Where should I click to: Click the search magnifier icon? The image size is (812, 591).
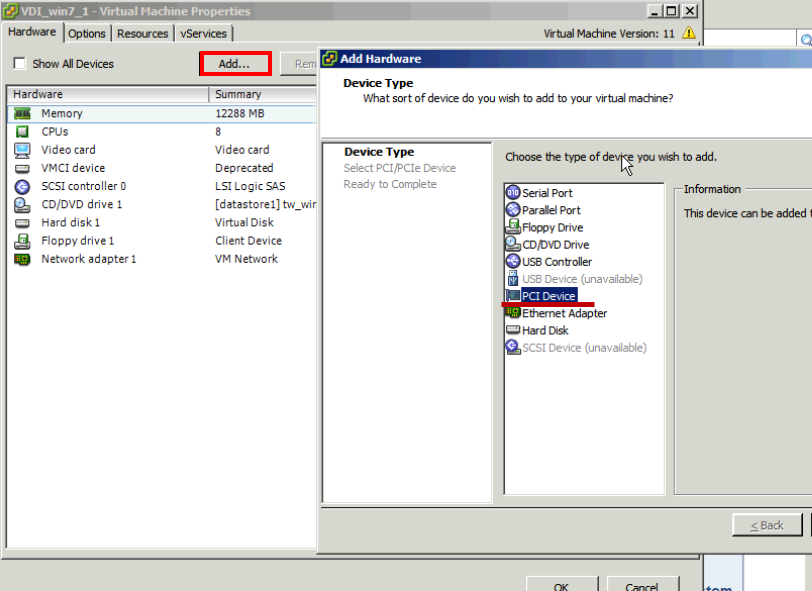(x=805, y=38)
